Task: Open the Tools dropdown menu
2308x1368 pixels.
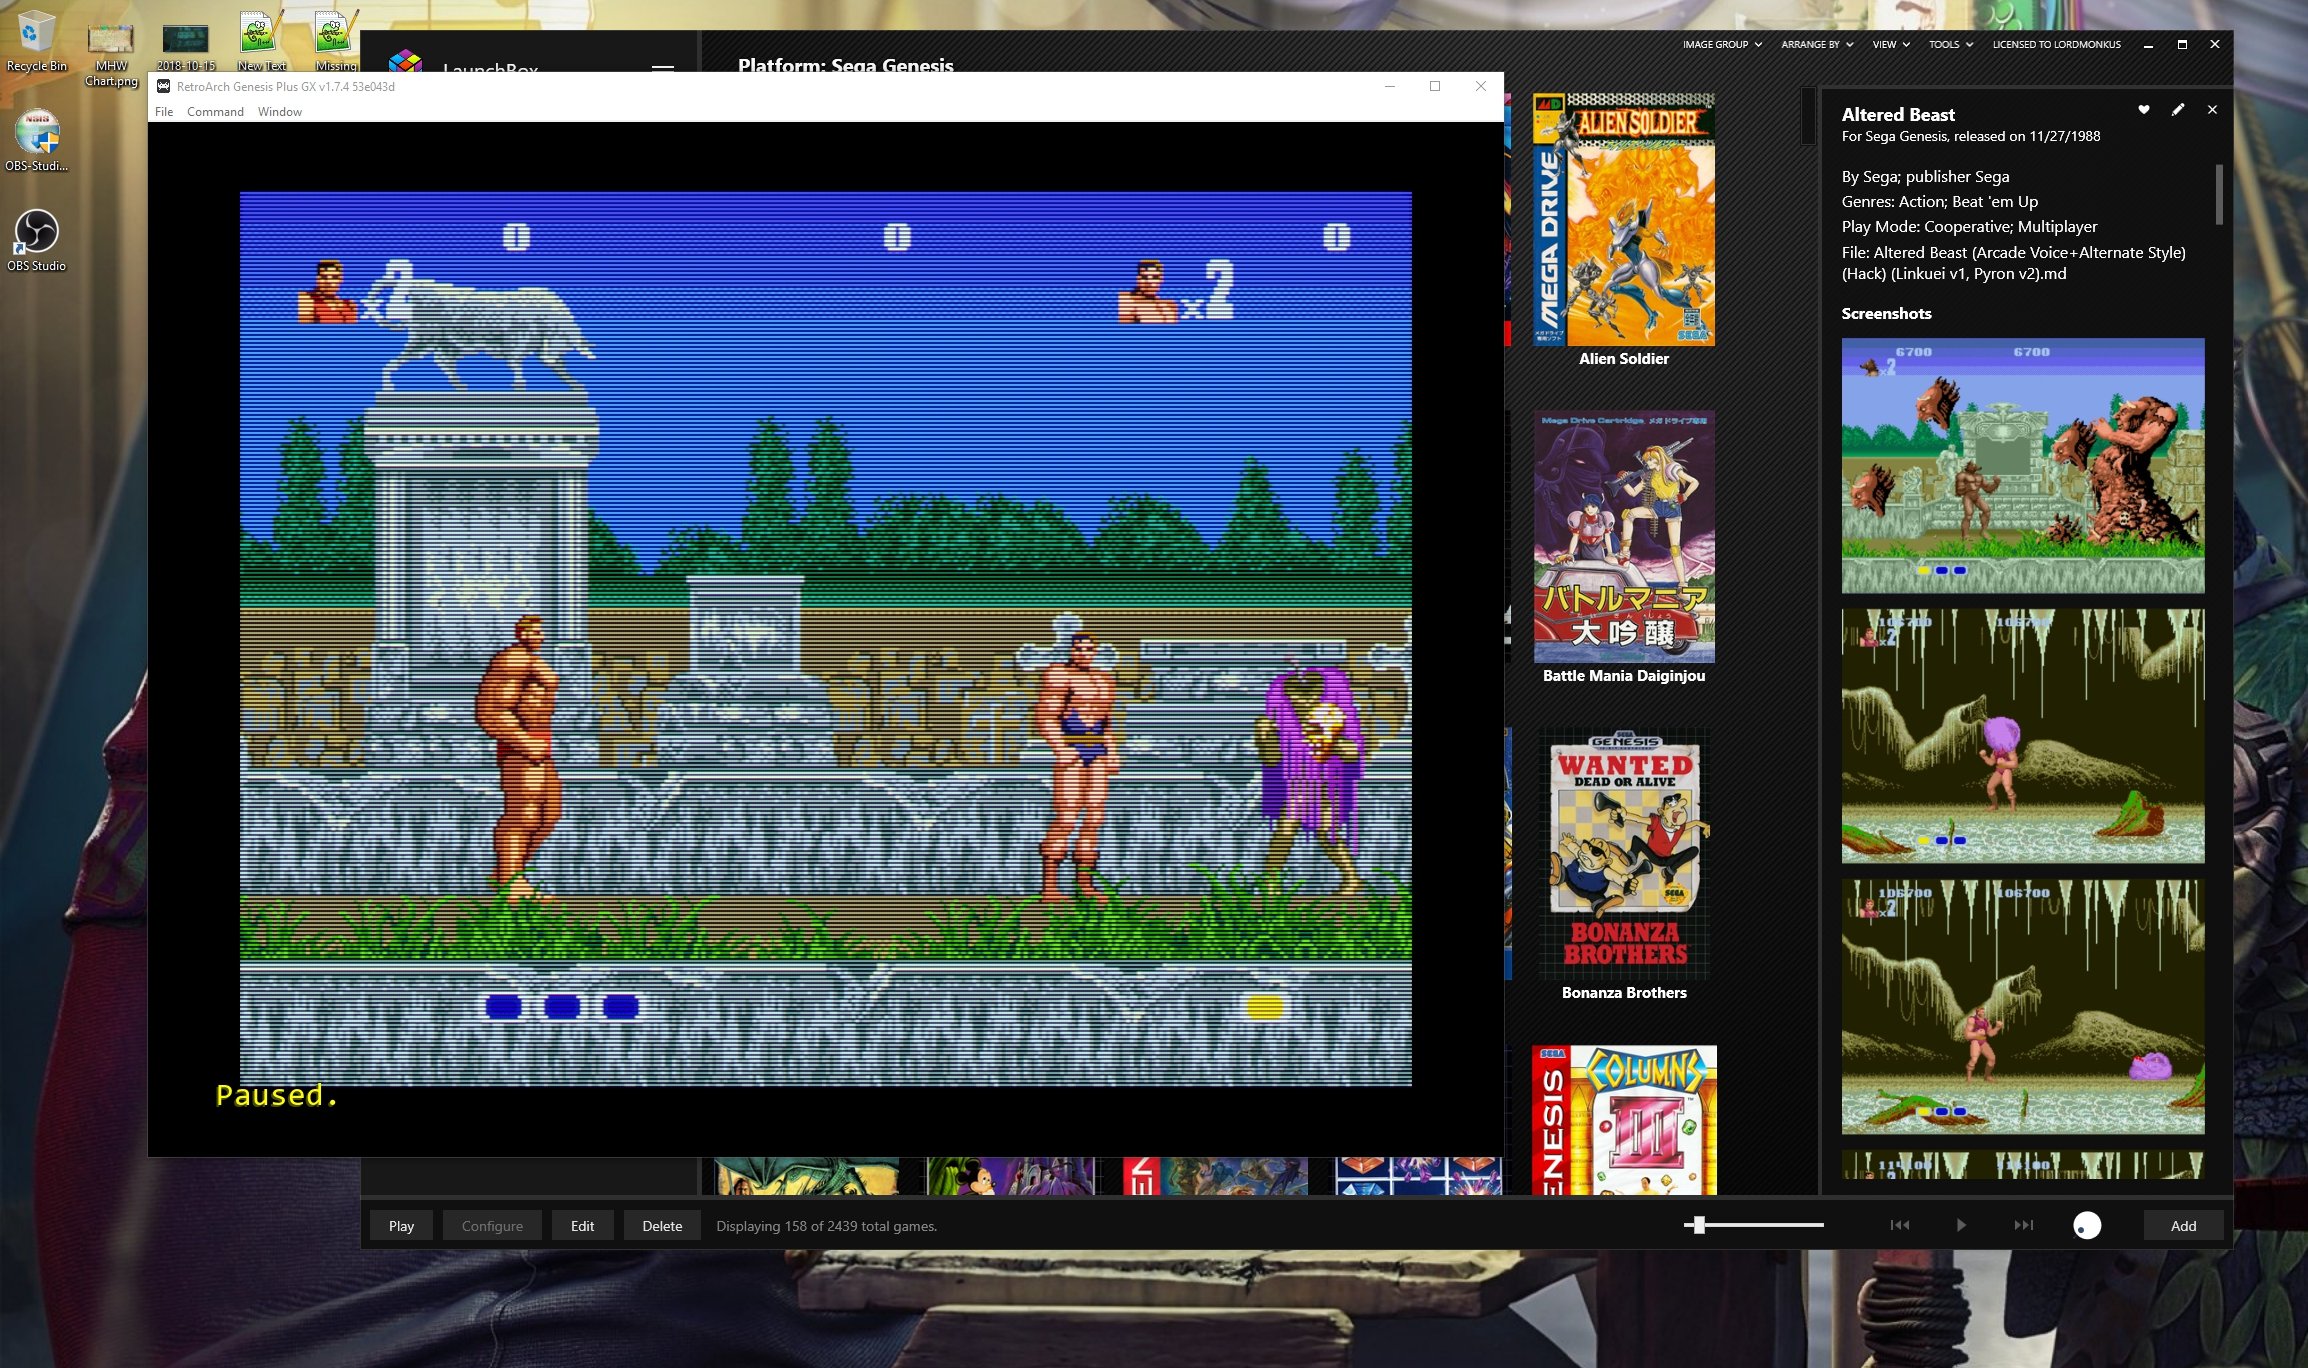Action: coord(1950,44)
